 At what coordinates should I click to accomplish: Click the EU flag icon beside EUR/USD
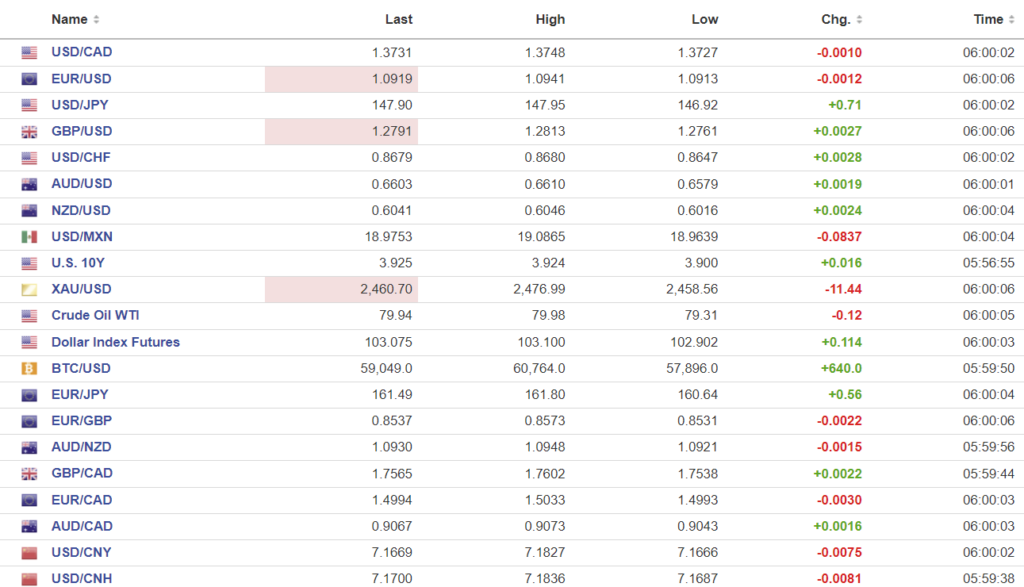(29, 79)
